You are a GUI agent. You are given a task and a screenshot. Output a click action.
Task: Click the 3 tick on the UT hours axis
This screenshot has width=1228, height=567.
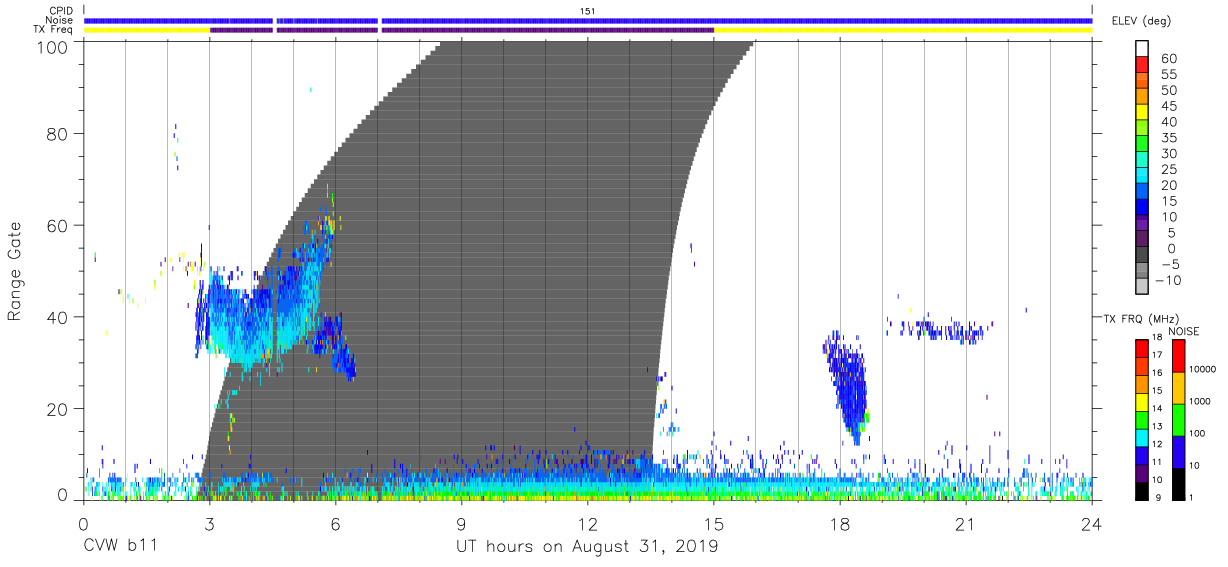click(x=209, y=524)
